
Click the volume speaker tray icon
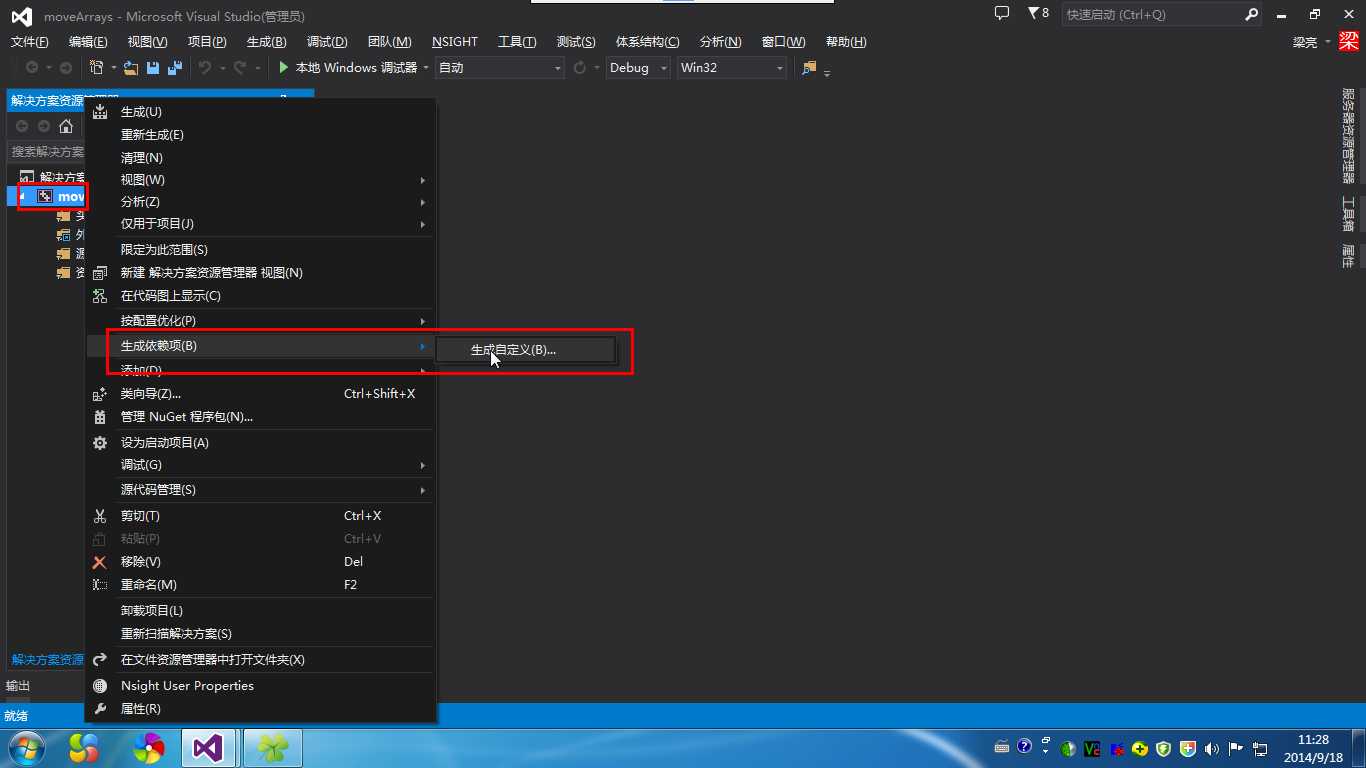[x=1212, y=748]
